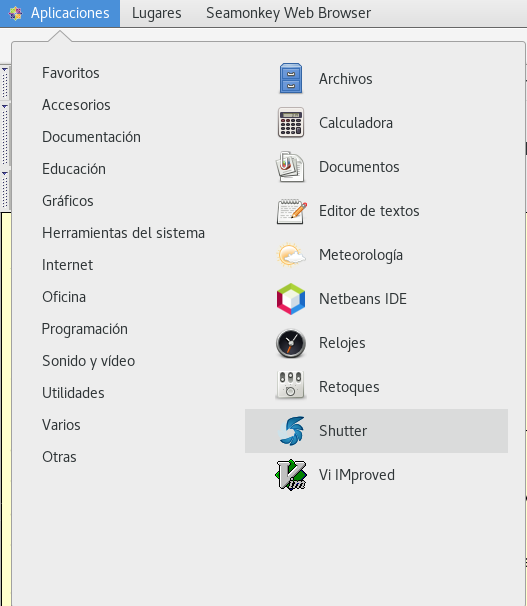Open the Vi IMproved Vim icon

pos(291,475)
